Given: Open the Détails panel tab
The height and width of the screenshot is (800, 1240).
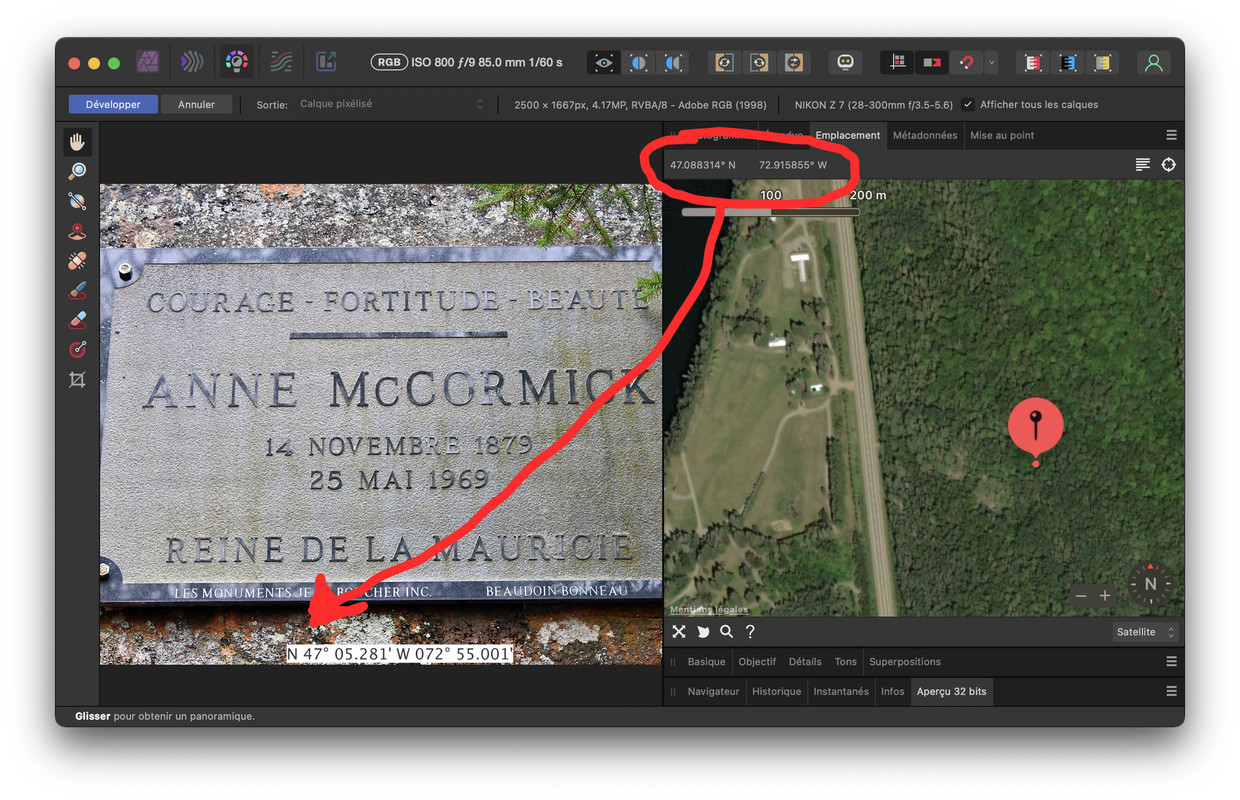Looking at the screenshot, I should pyautogui.click(x=805, y=662).
